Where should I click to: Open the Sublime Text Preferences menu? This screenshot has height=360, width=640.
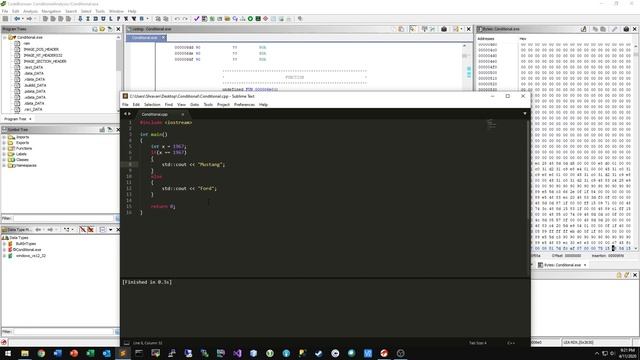click(244, 105)
